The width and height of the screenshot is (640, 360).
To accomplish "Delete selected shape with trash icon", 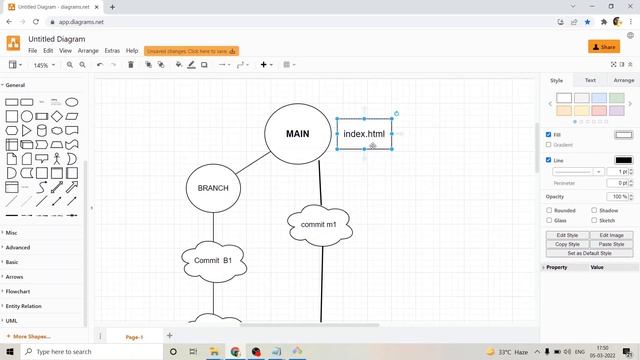I will coord(131,64).
